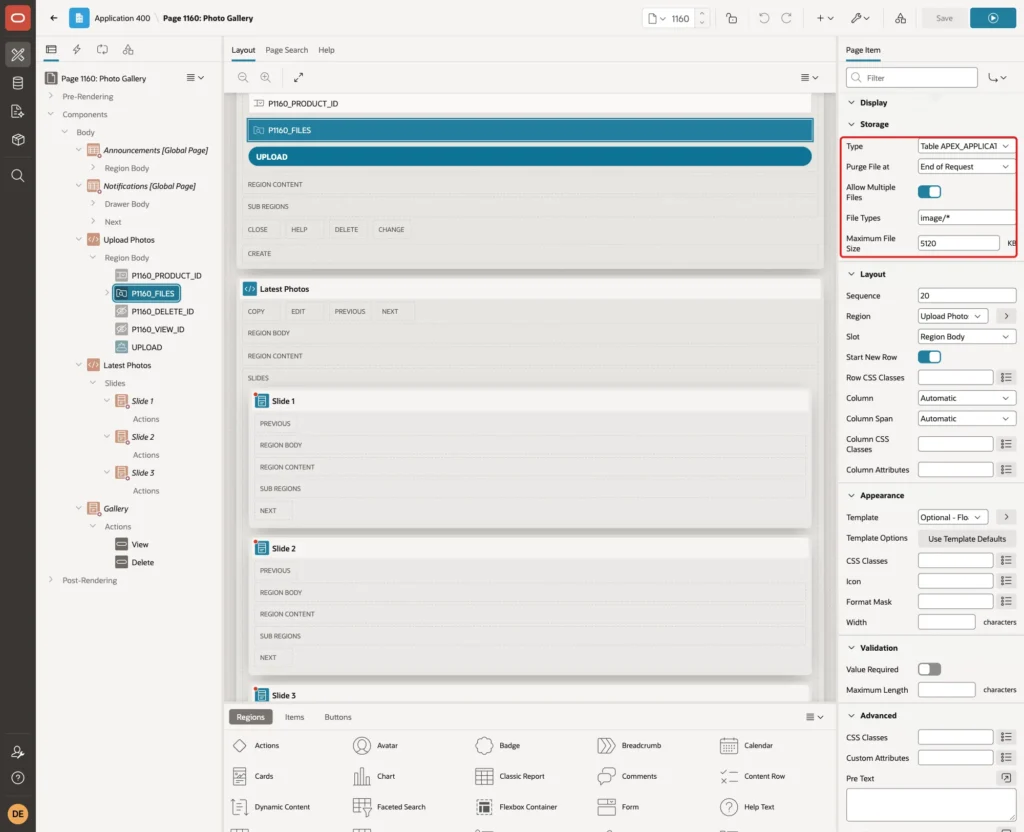Open the tree options menu icon
This screenshot has height=832, width=1024.
(x=195, y=78)
